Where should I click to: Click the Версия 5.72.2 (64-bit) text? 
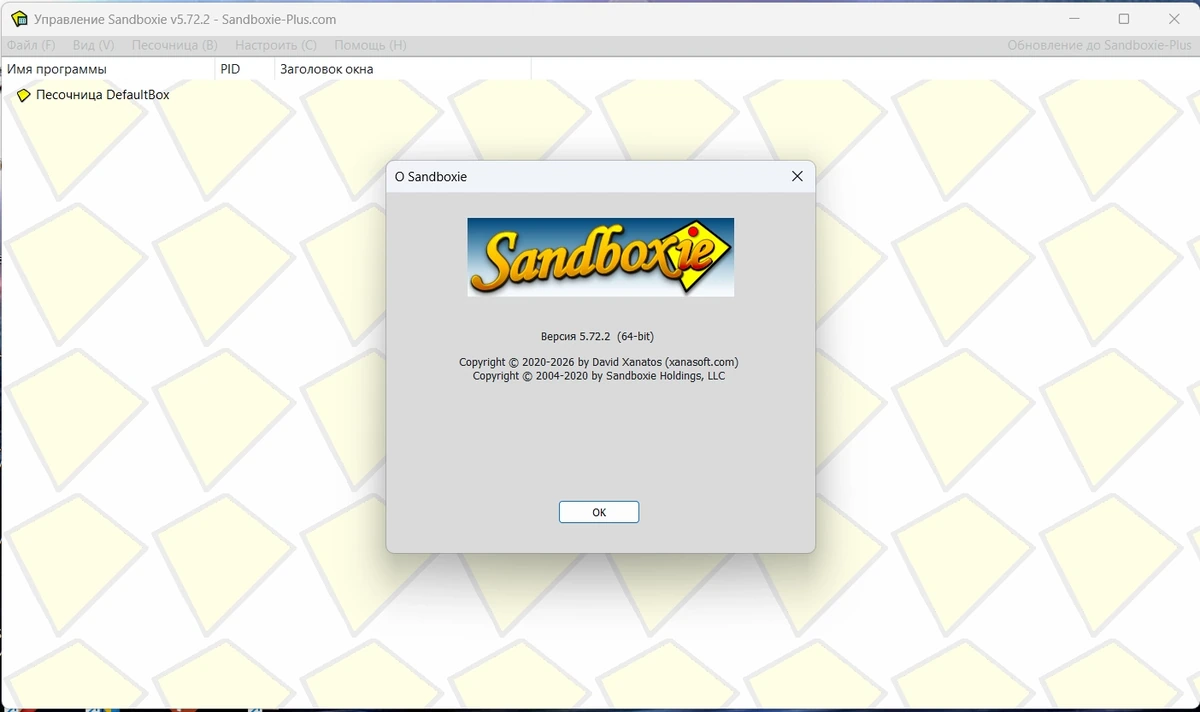[x=597, y=336]
